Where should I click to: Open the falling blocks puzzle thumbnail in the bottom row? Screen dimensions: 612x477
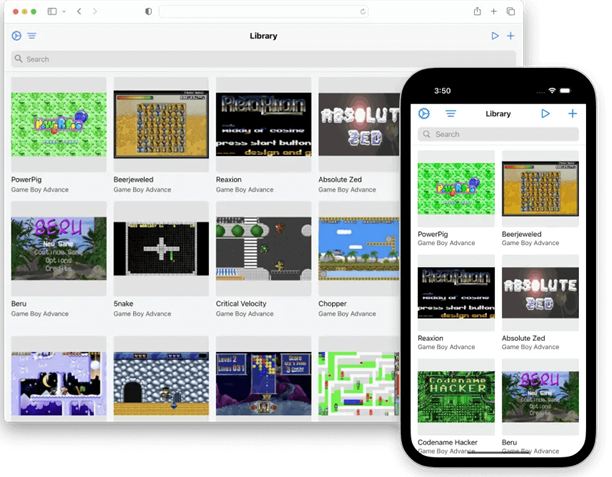pos(263,384)
